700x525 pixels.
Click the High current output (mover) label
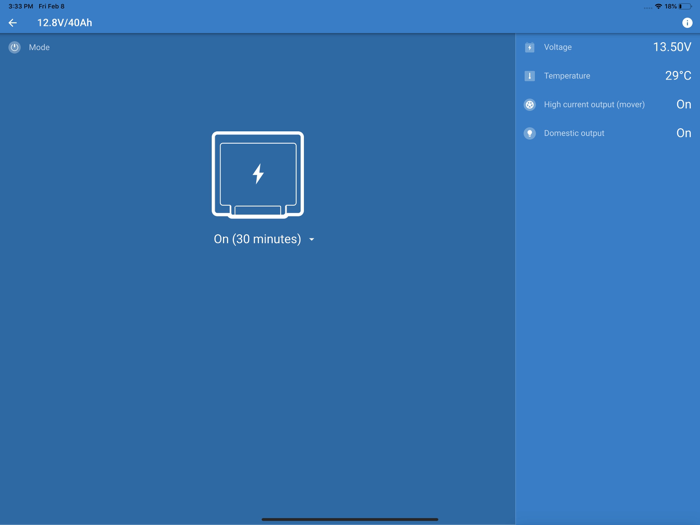click(x=594, y=104)
